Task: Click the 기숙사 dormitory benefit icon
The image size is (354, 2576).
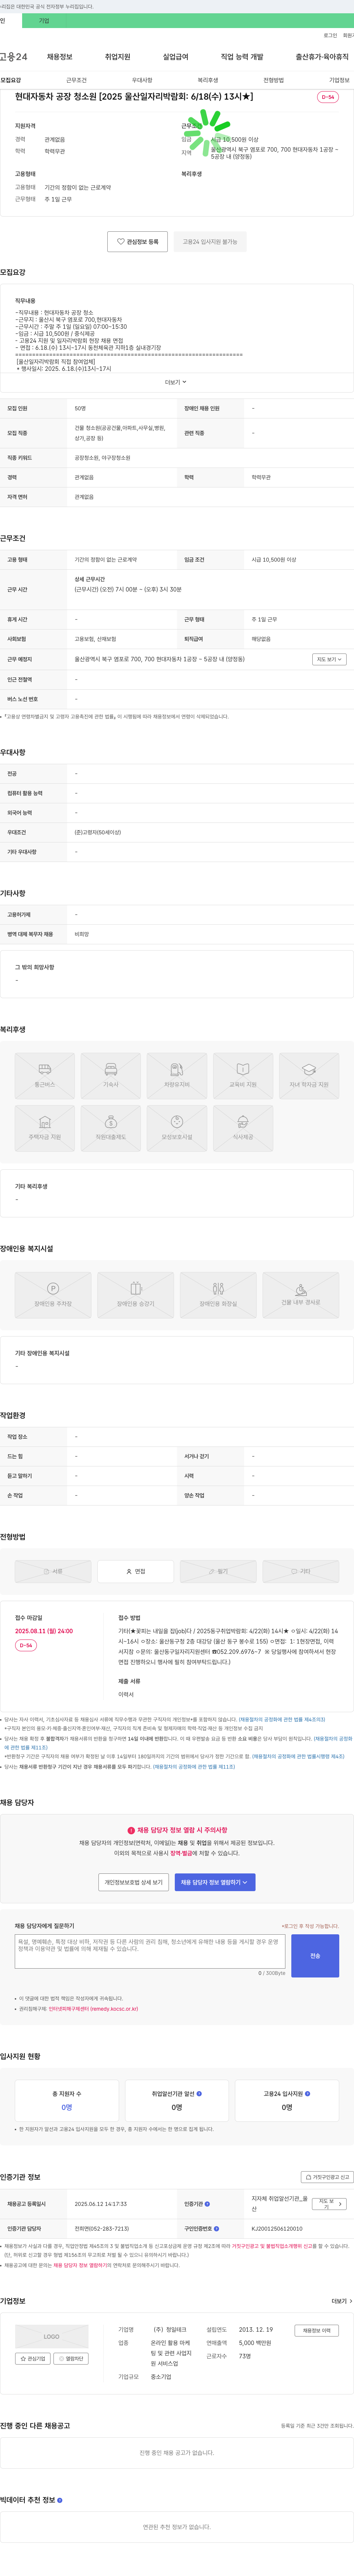Action: point(111,1076)
